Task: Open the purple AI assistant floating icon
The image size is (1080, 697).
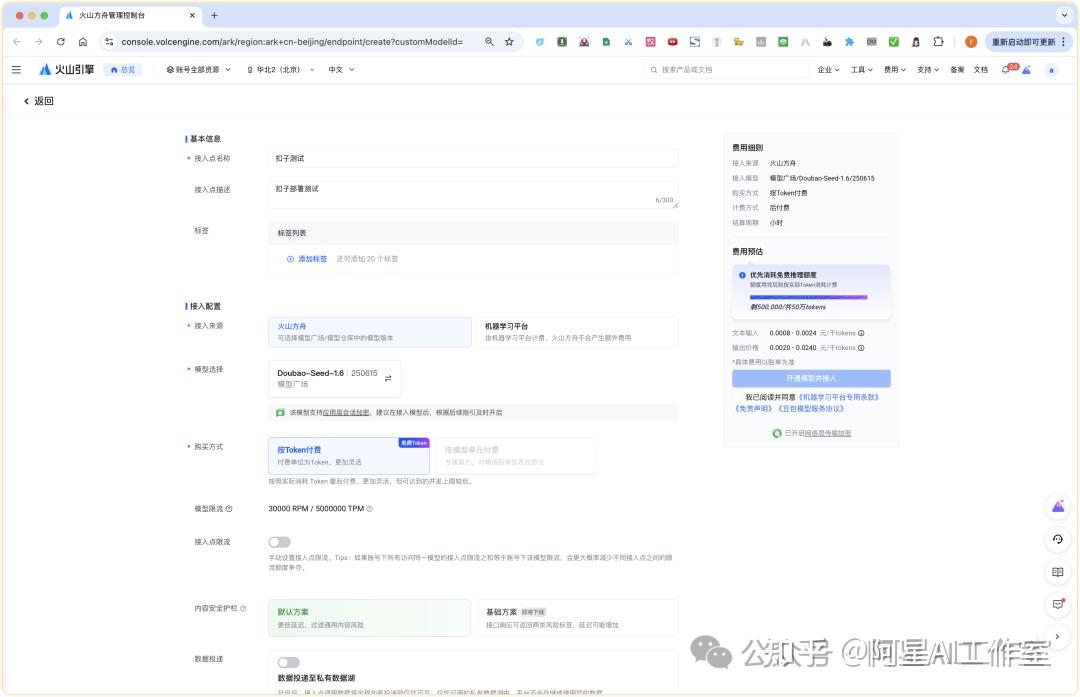Action: [x=1057, y=507]
